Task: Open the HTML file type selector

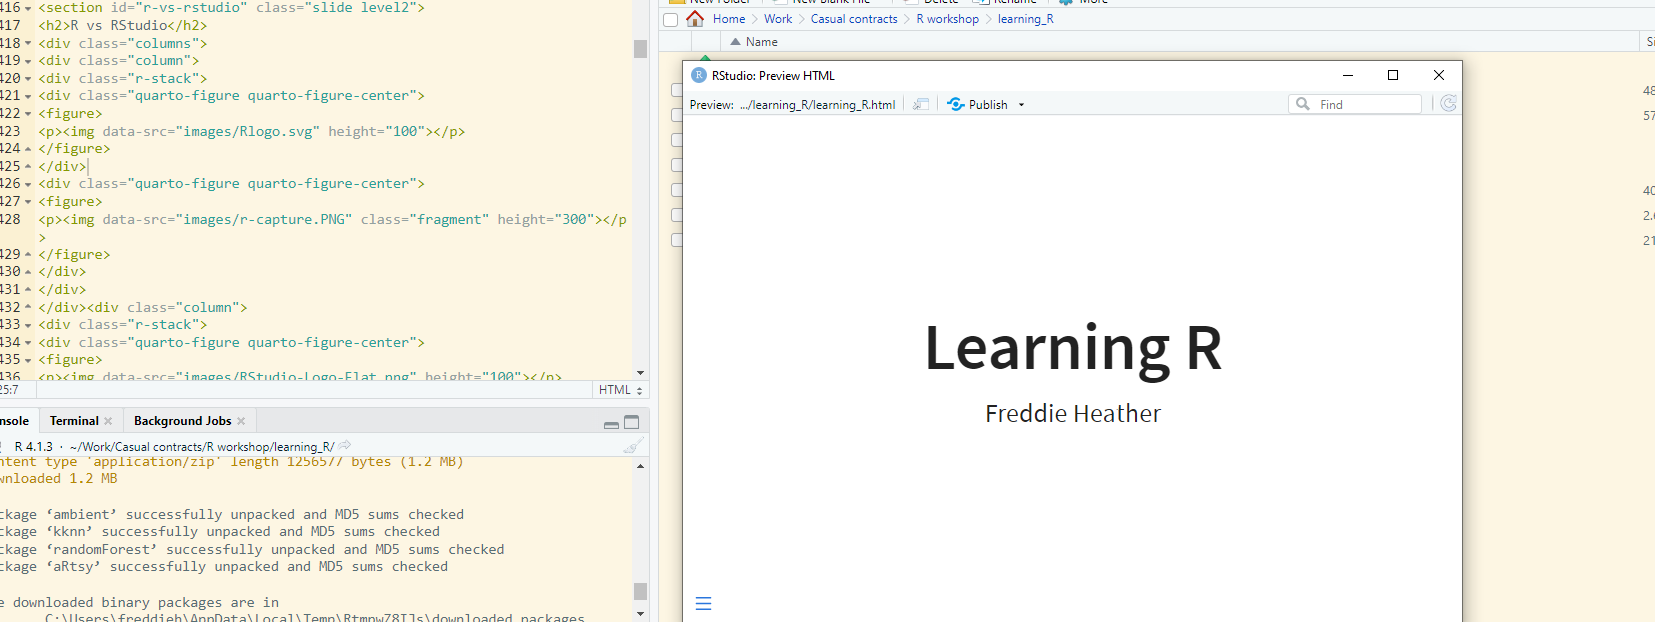Action: tap(620, 390)
